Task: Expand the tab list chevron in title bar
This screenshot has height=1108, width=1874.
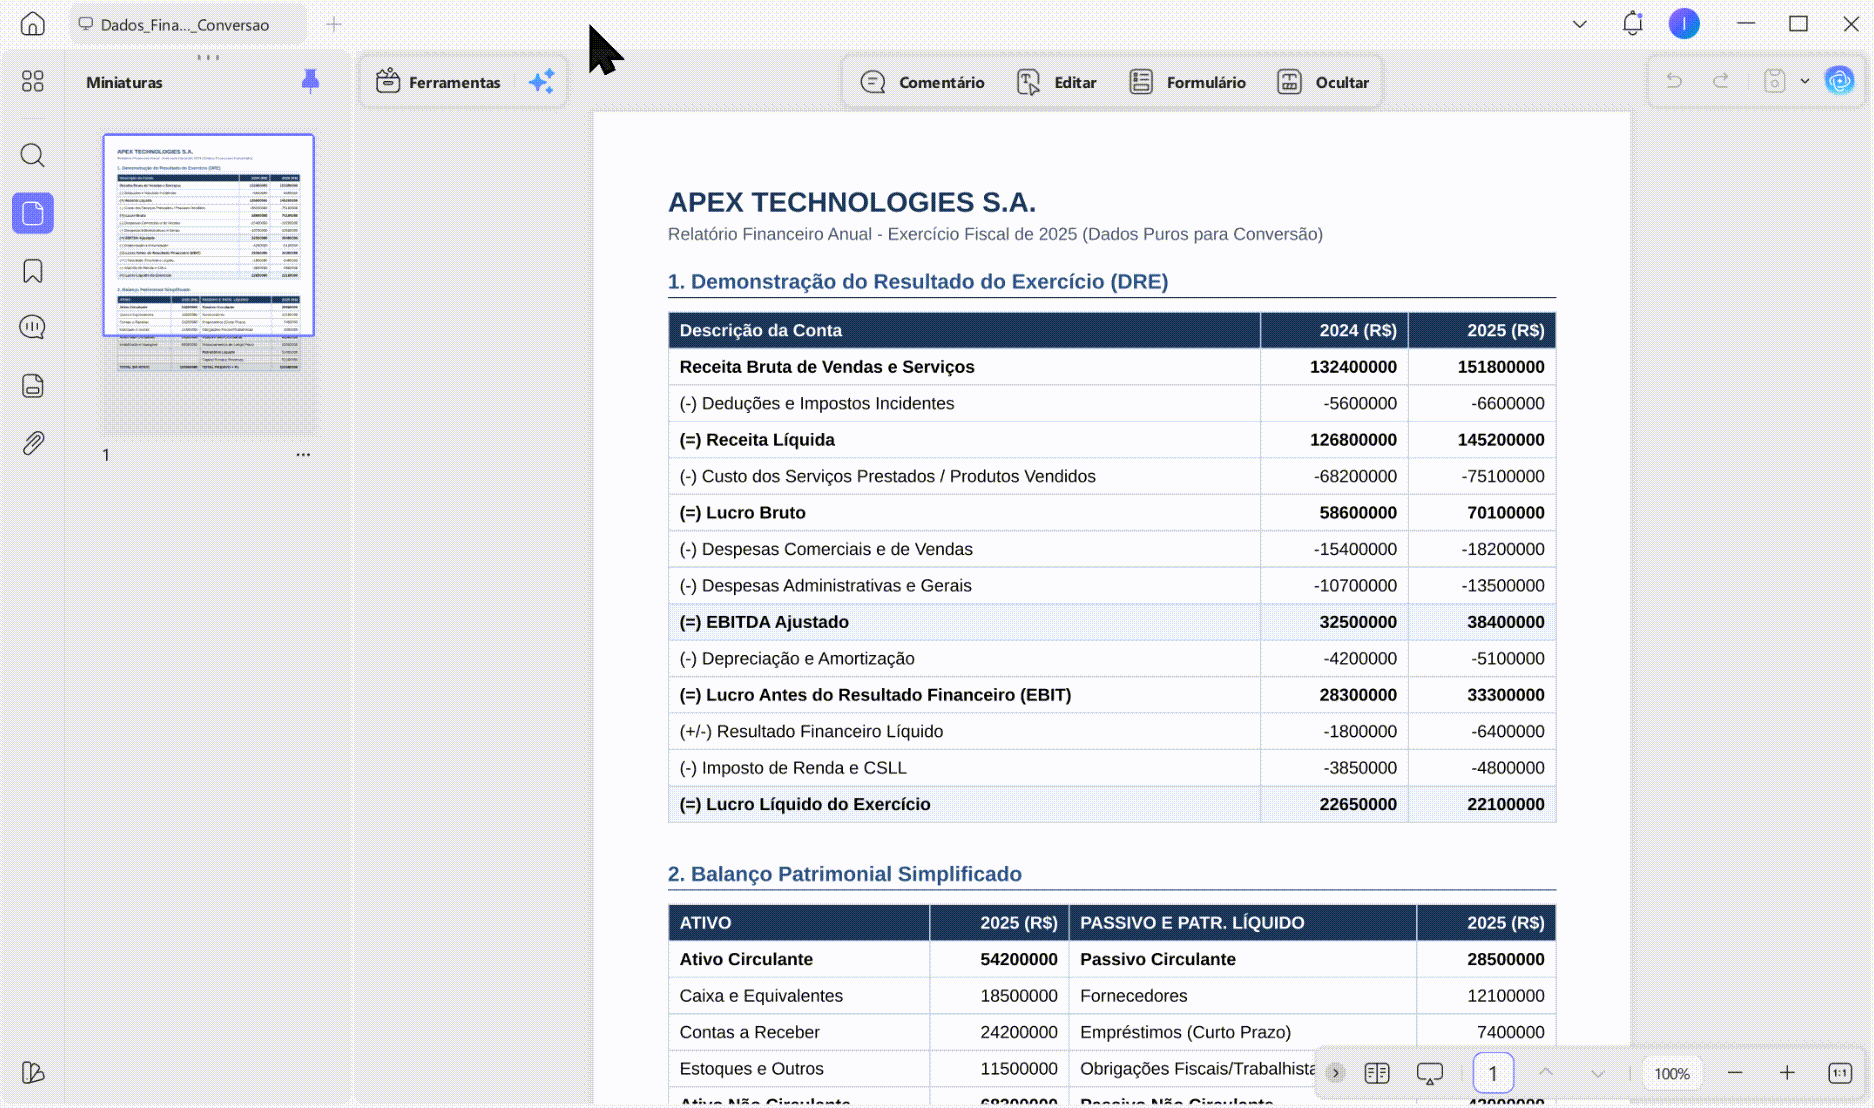Action: pos(1580,24)
